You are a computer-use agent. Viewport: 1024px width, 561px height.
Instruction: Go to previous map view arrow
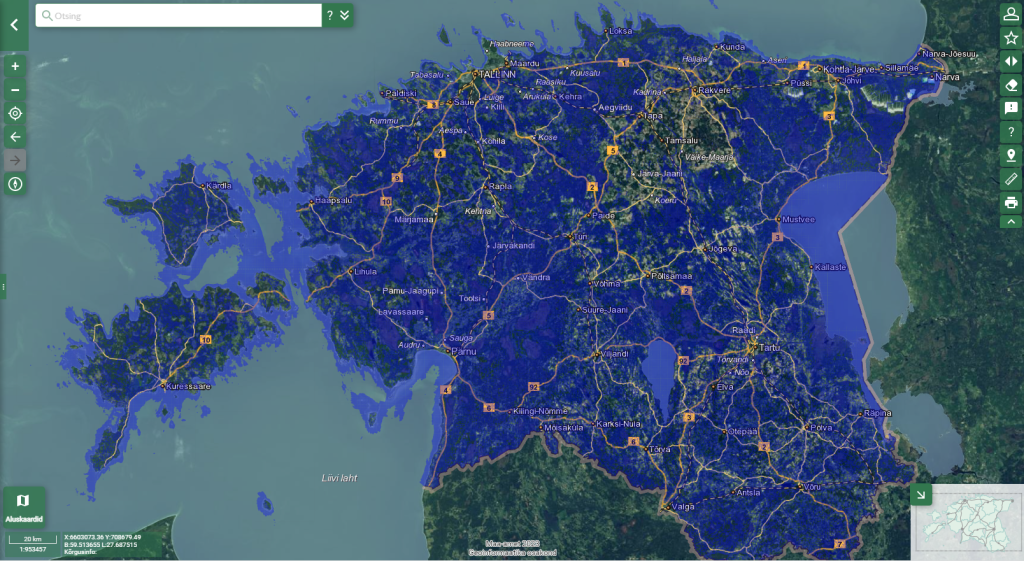point(15,136)
